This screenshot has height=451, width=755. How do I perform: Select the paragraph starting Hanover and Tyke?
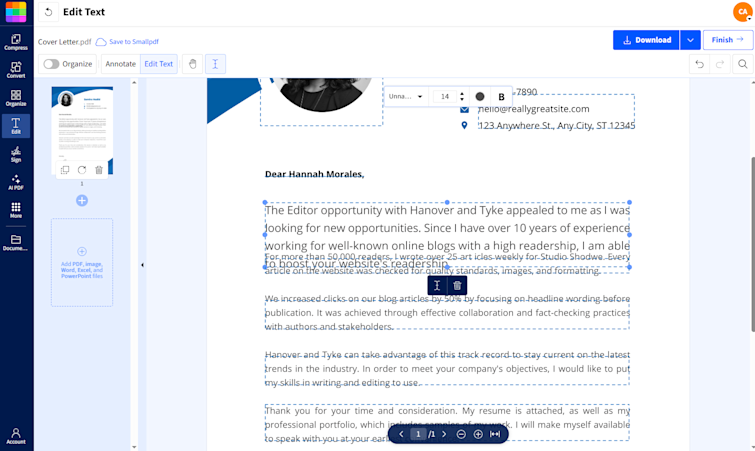pos(447,369)
